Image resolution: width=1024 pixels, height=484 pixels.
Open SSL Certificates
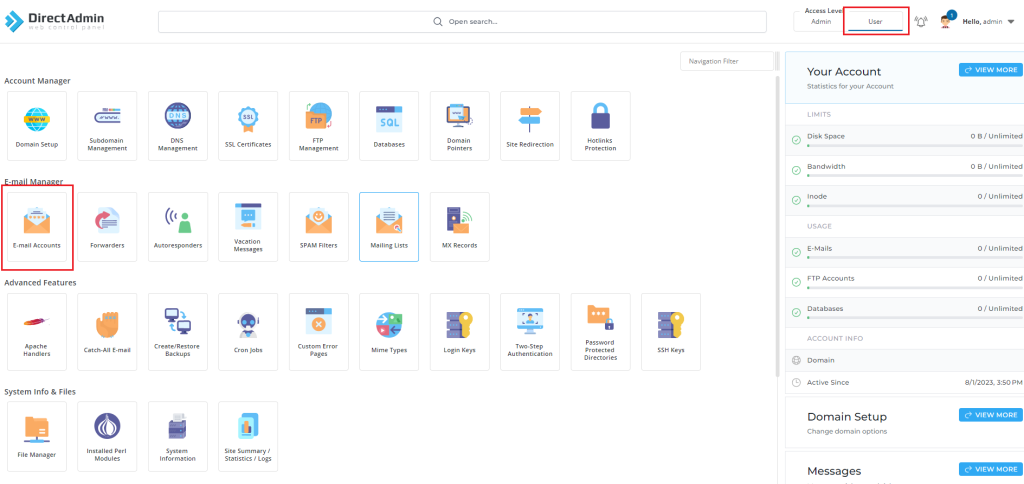click(x=248, y=126)
